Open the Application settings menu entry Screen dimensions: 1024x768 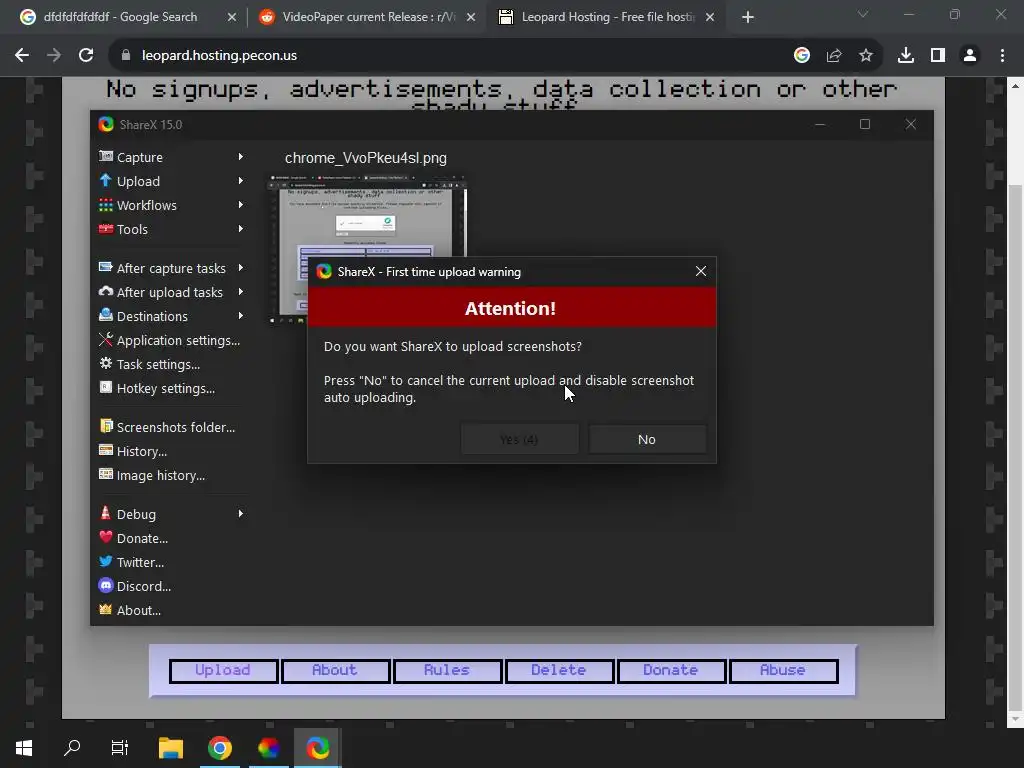(170, 340)
